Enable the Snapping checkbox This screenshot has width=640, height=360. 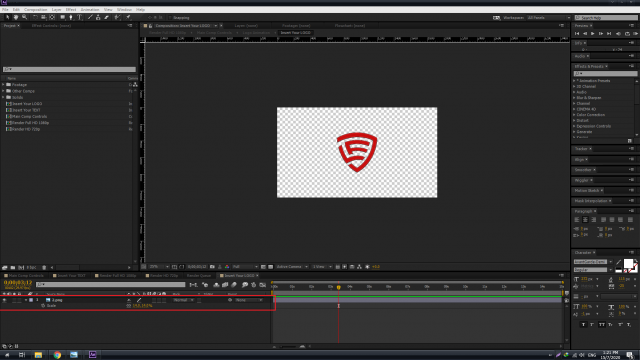(x=171, y=18)
